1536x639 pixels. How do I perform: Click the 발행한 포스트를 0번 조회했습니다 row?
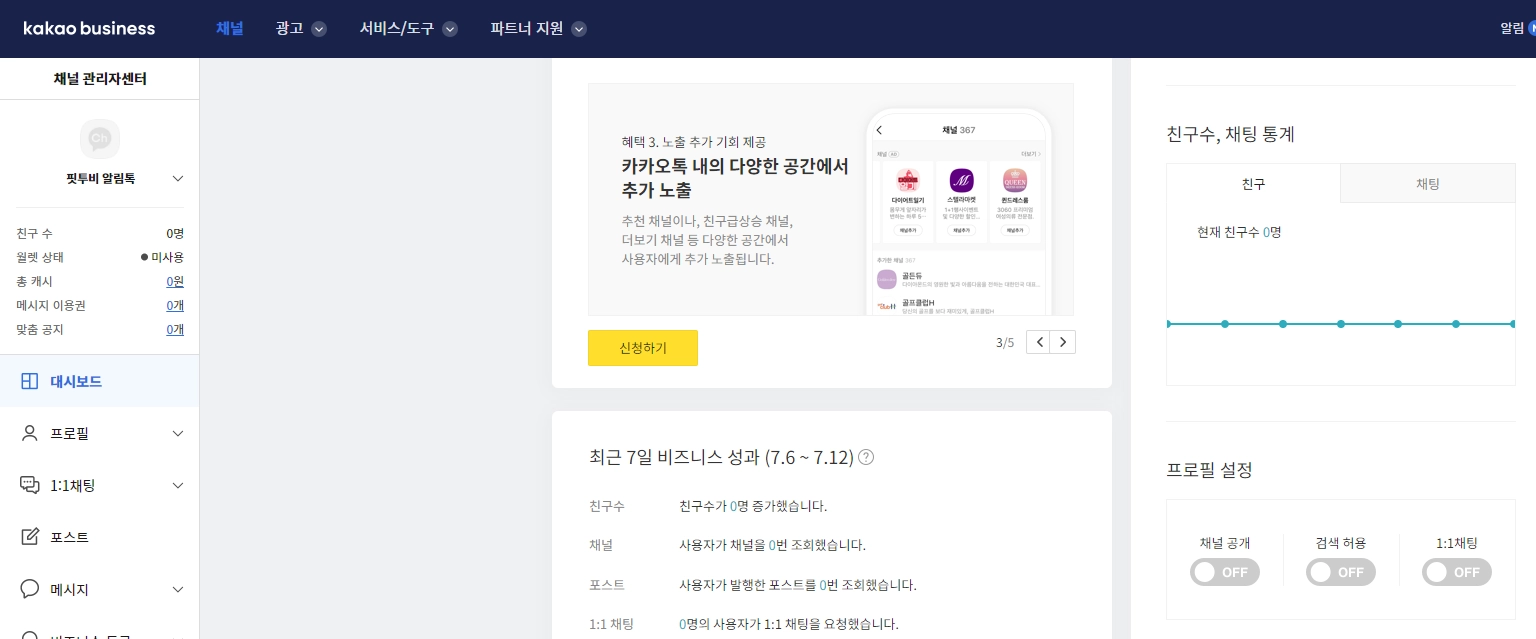pos(797,585)
